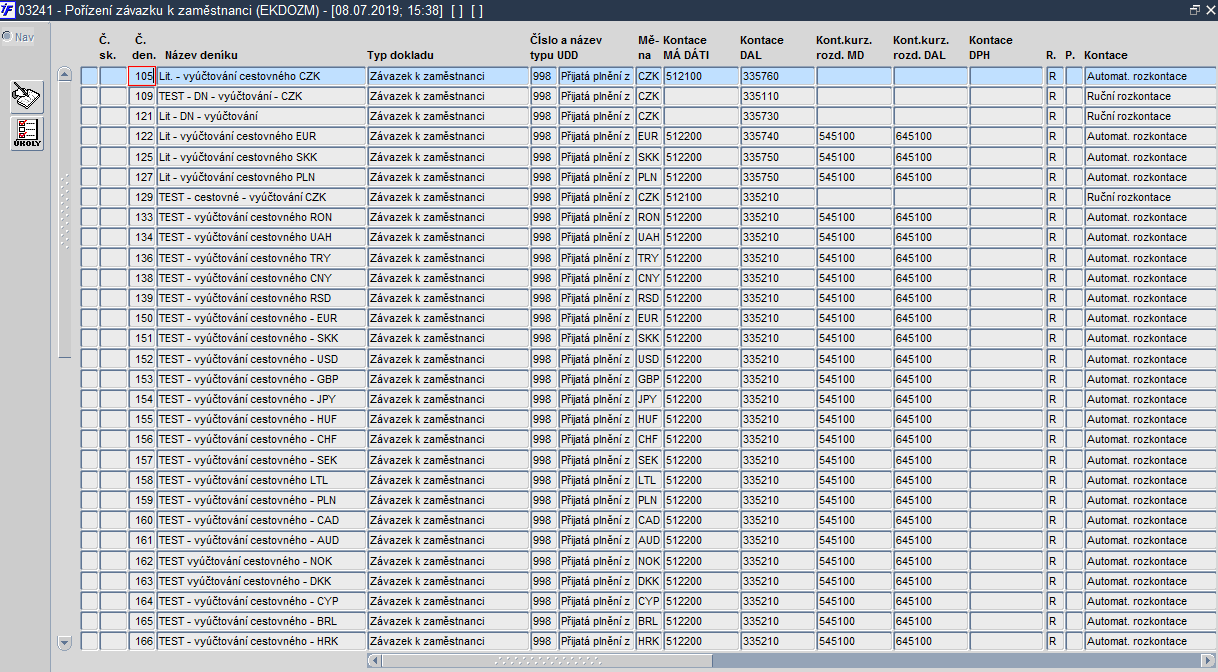Click the Kontace DPH cell in row 105
This screenshot has height=672, width=1218.
(1006, 76)
